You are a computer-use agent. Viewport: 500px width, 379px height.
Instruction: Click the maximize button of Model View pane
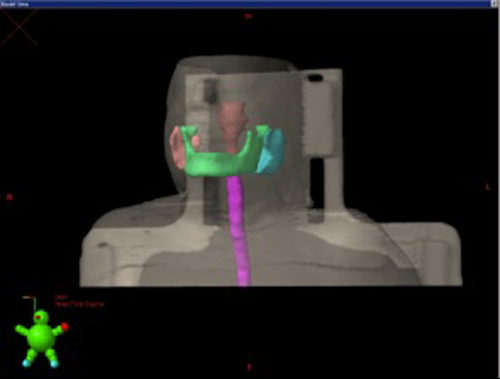point(494,4)
